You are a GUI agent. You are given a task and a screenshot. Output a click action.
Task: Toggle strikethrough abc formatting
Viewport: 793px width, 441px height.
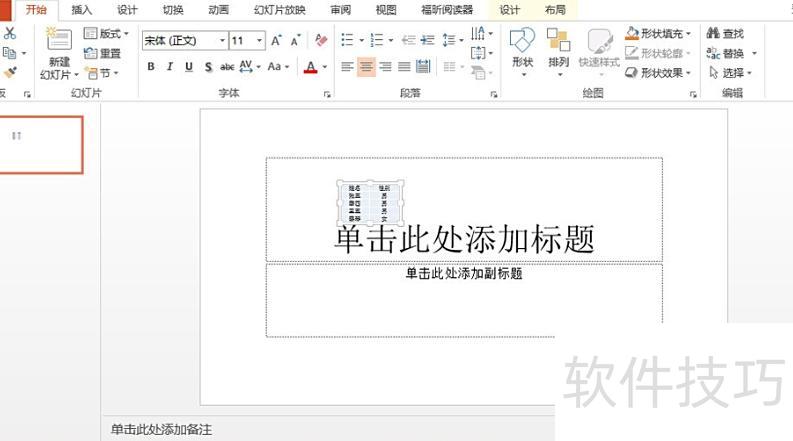click(227, 66)
